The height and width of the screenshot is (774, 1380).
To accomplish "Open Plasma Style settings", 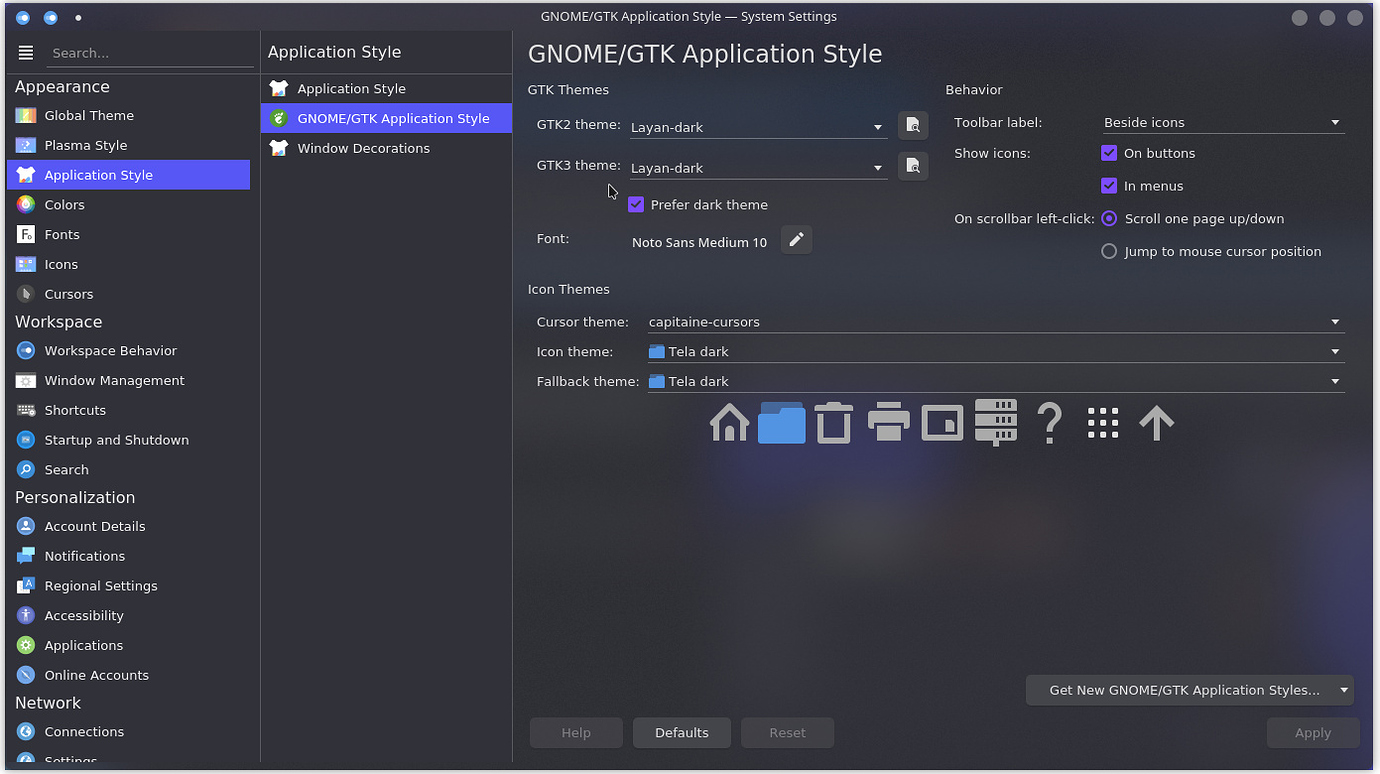I will click(x=128, y=145).
